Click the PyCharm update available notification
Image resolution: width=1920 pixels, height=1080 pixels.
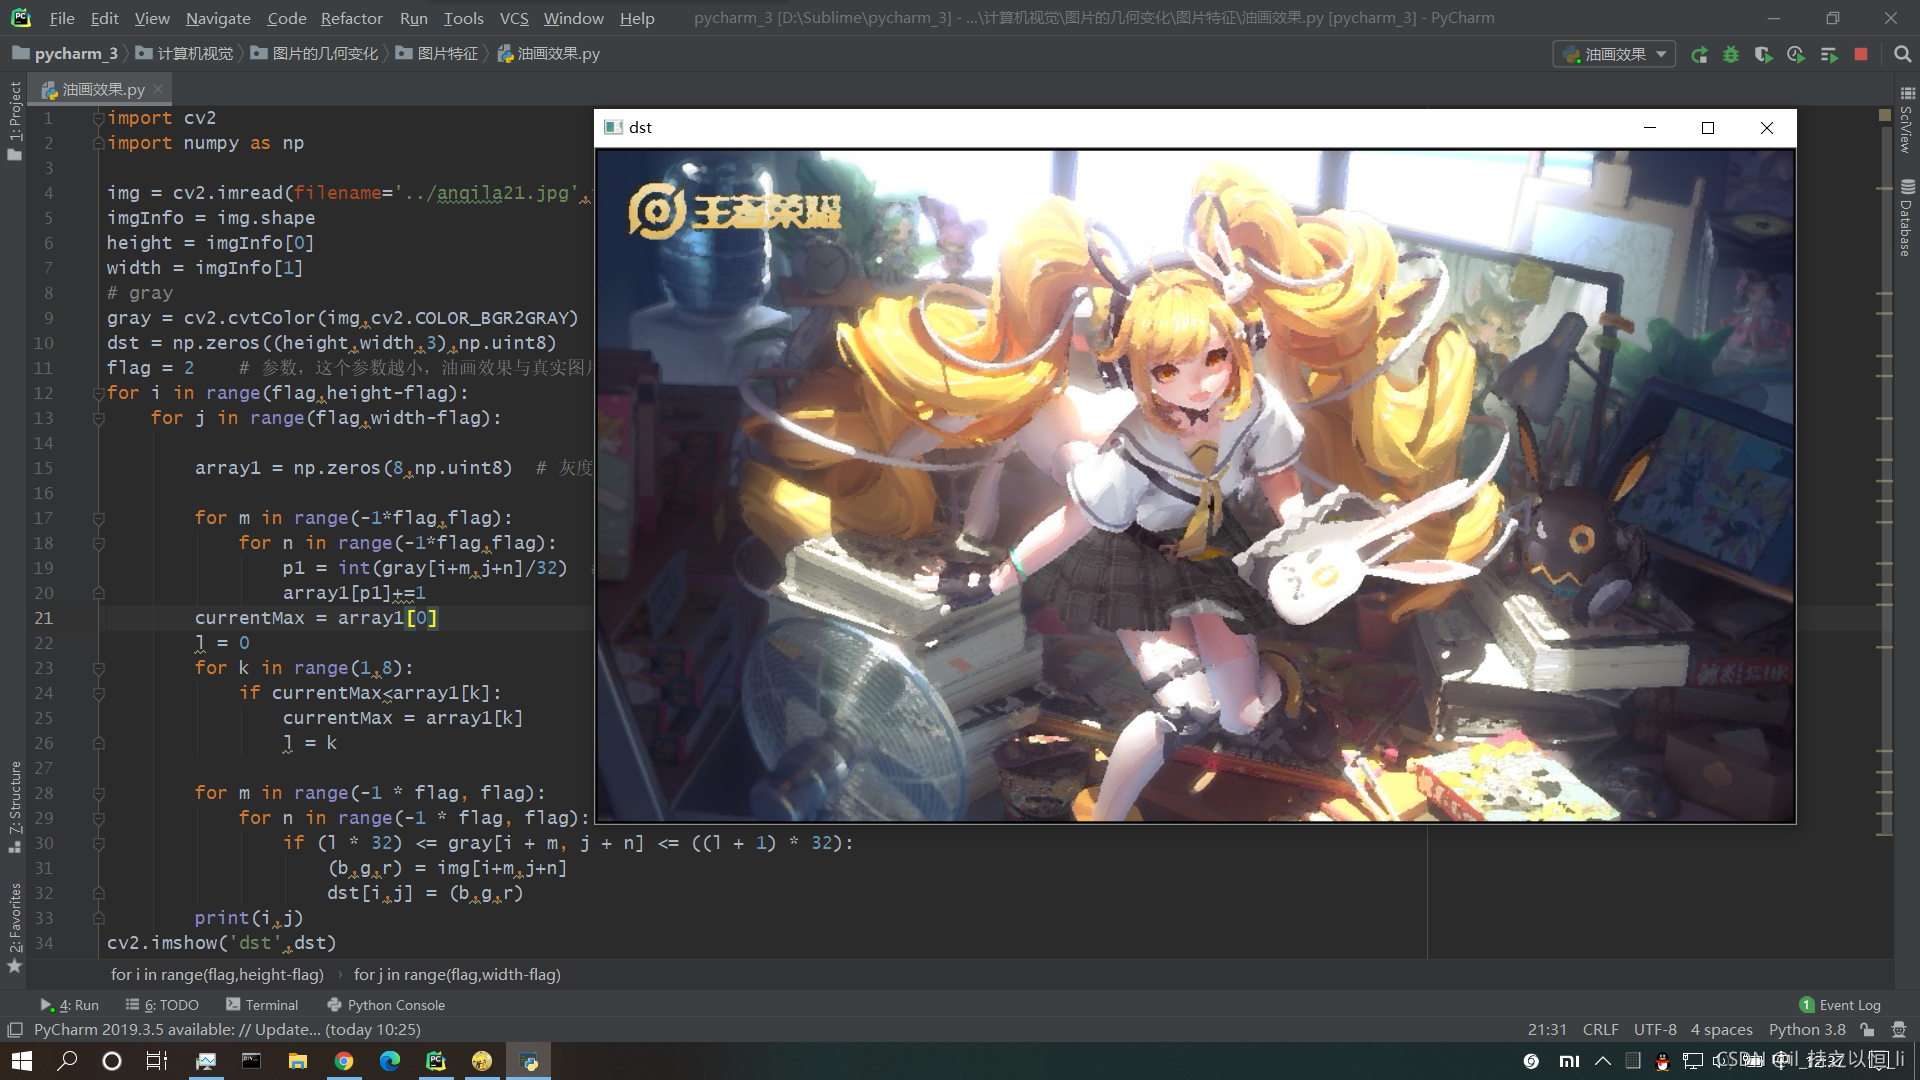coord(227,1030)
